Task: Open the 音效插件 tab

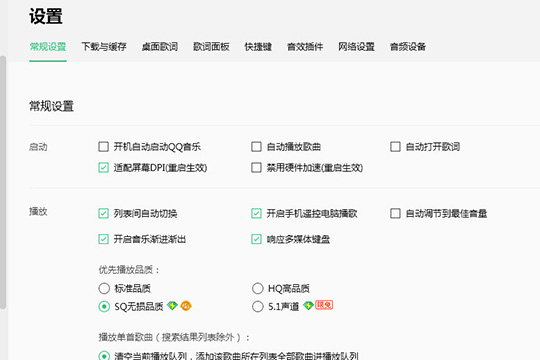Action: click(305, 47)
